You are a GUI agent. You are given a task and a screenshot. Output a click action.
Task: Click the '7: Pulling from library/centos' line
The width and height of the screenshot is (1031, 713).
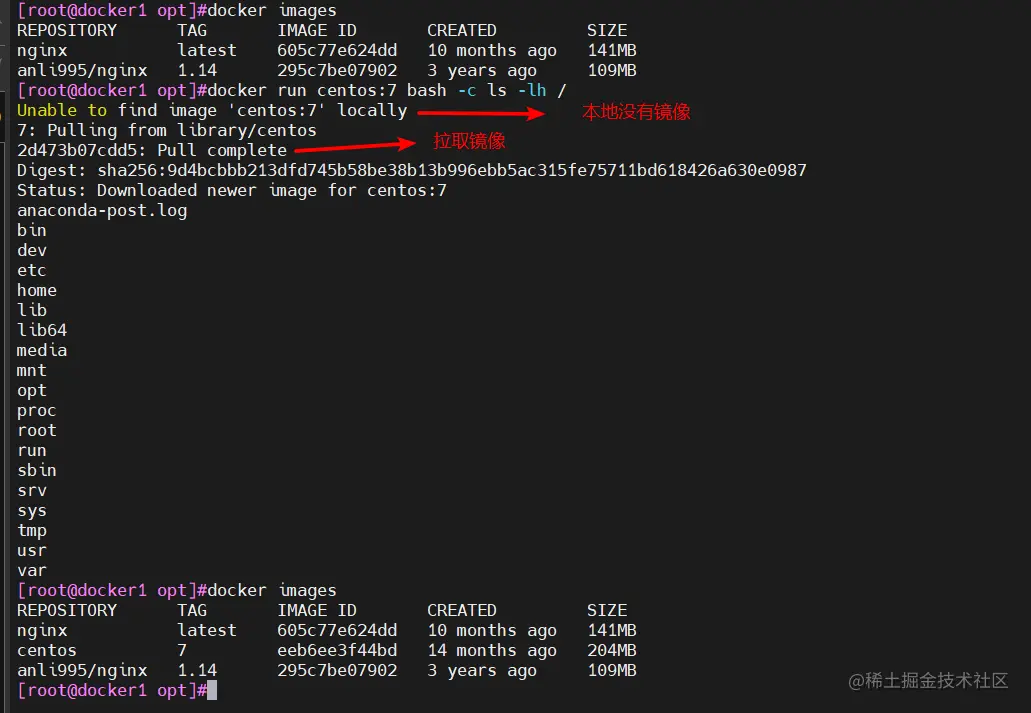(166, 130)
